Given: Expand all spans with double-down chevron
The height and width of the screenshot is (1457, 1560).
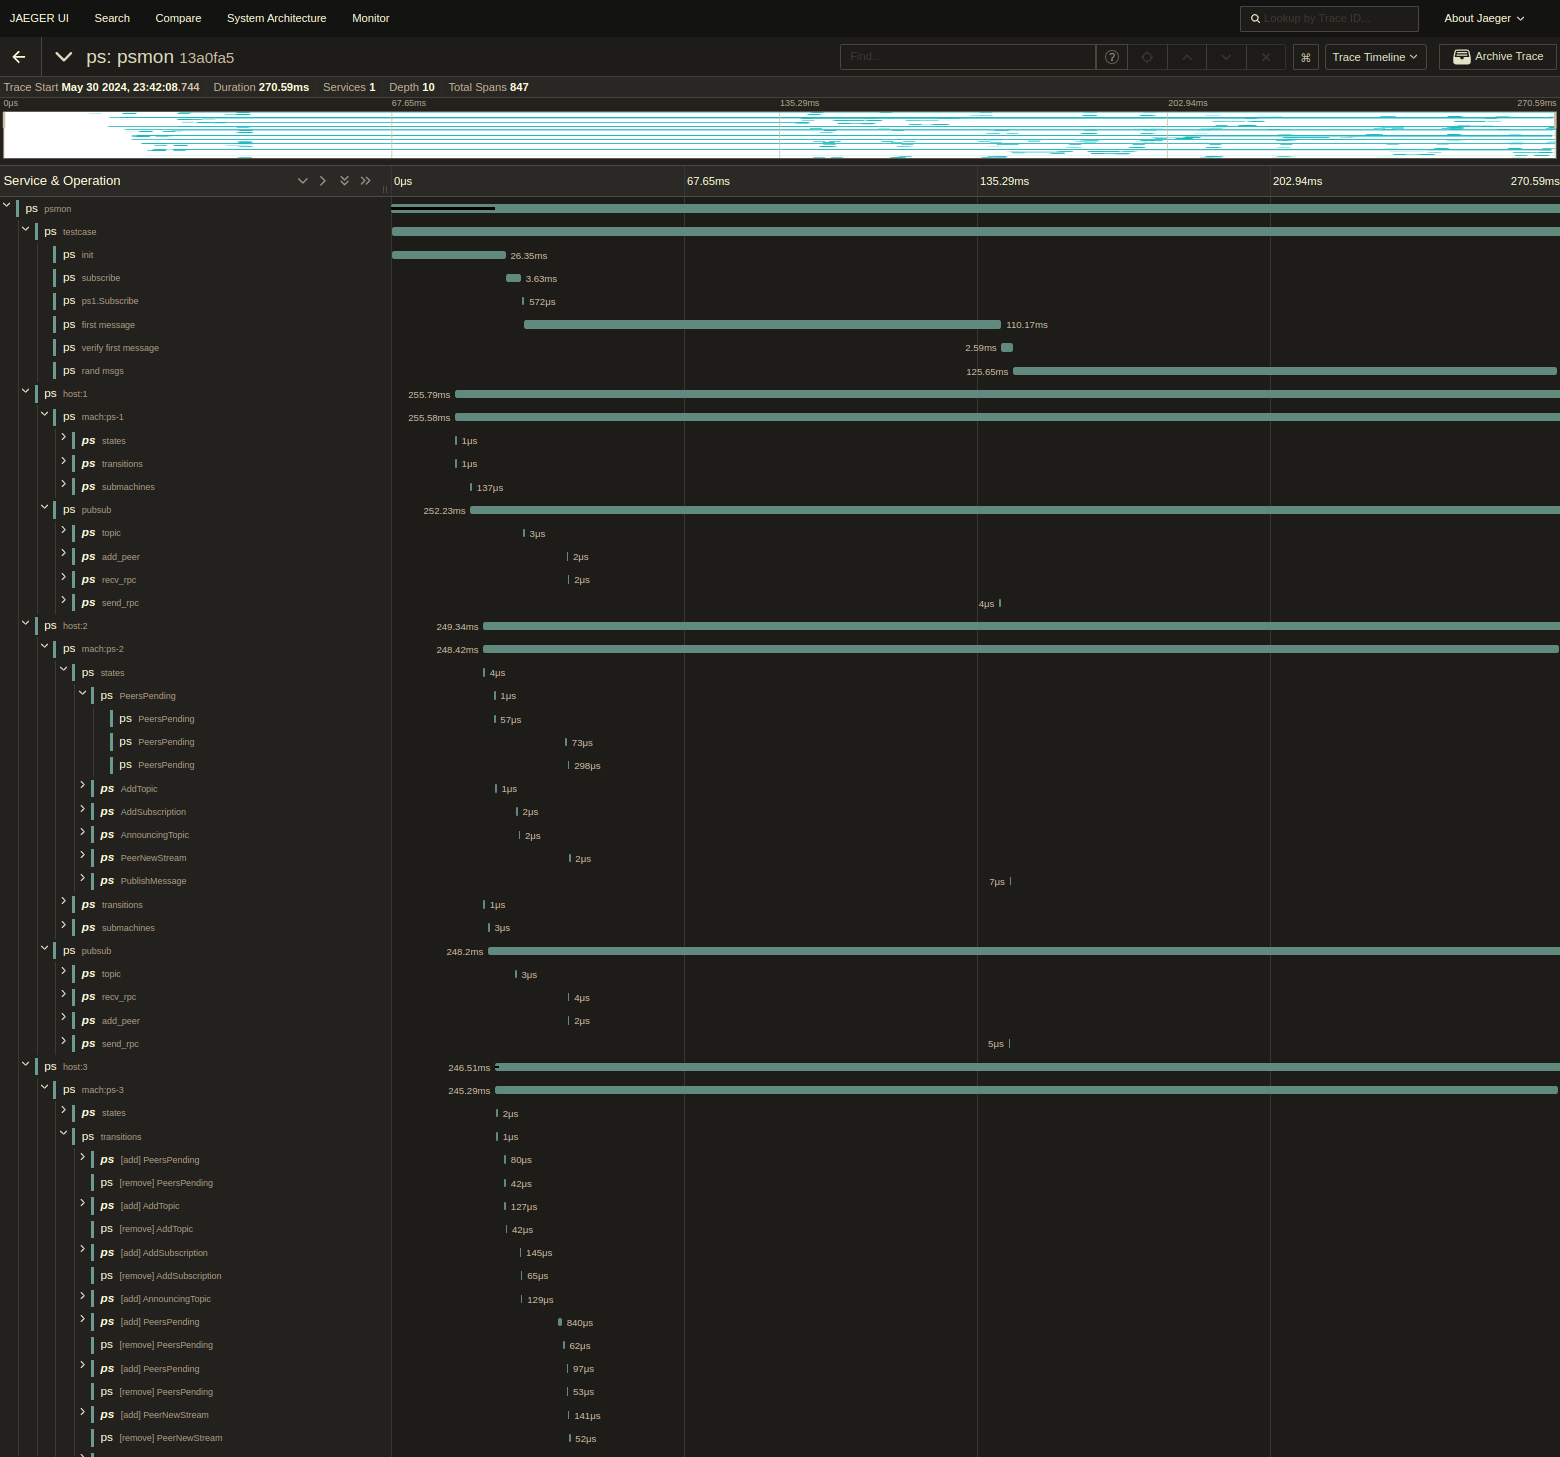Looking at the screenshot, I should point(345,181).
